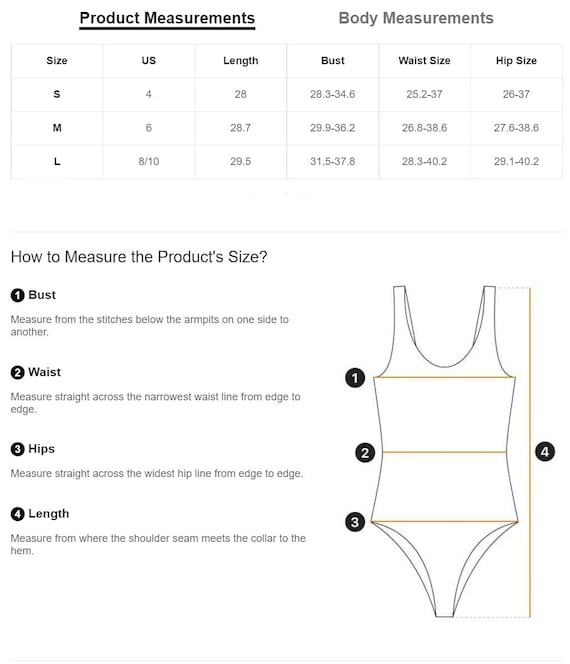
Task: Click the US size 8/10 cell
Action: 149,161
